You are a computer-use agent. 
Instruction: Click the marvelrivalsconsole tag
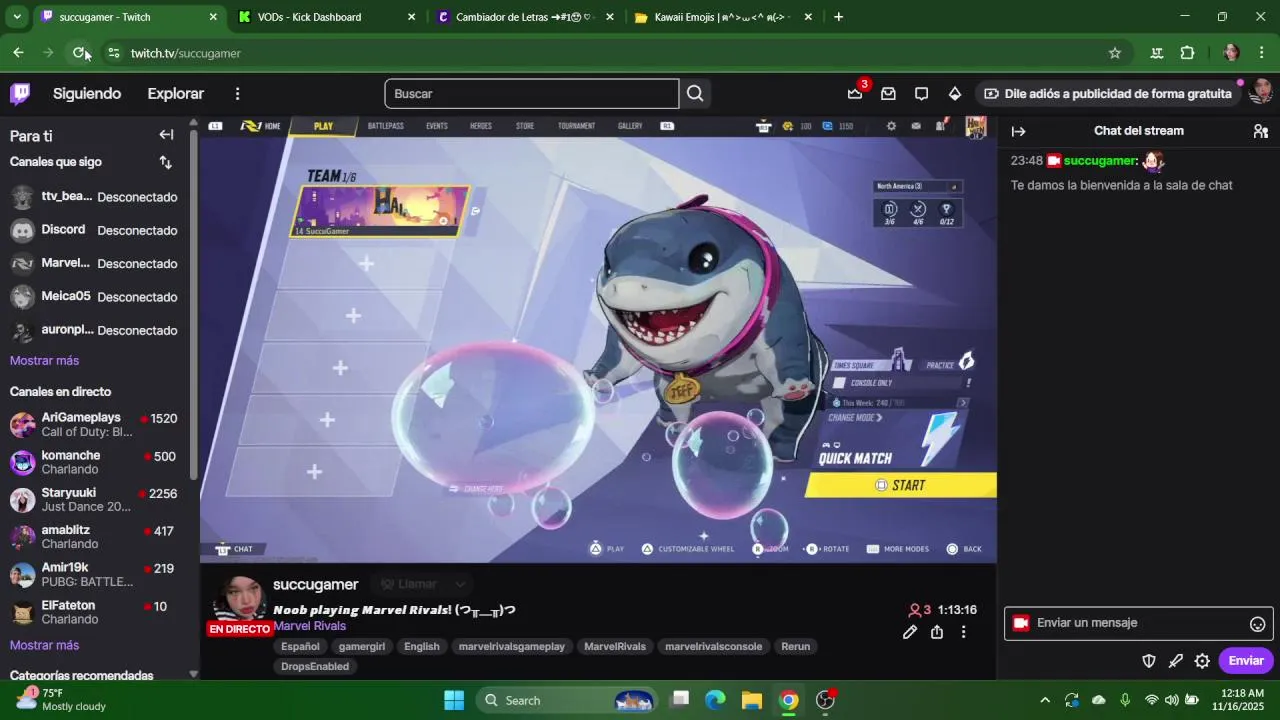coord(714,647)
